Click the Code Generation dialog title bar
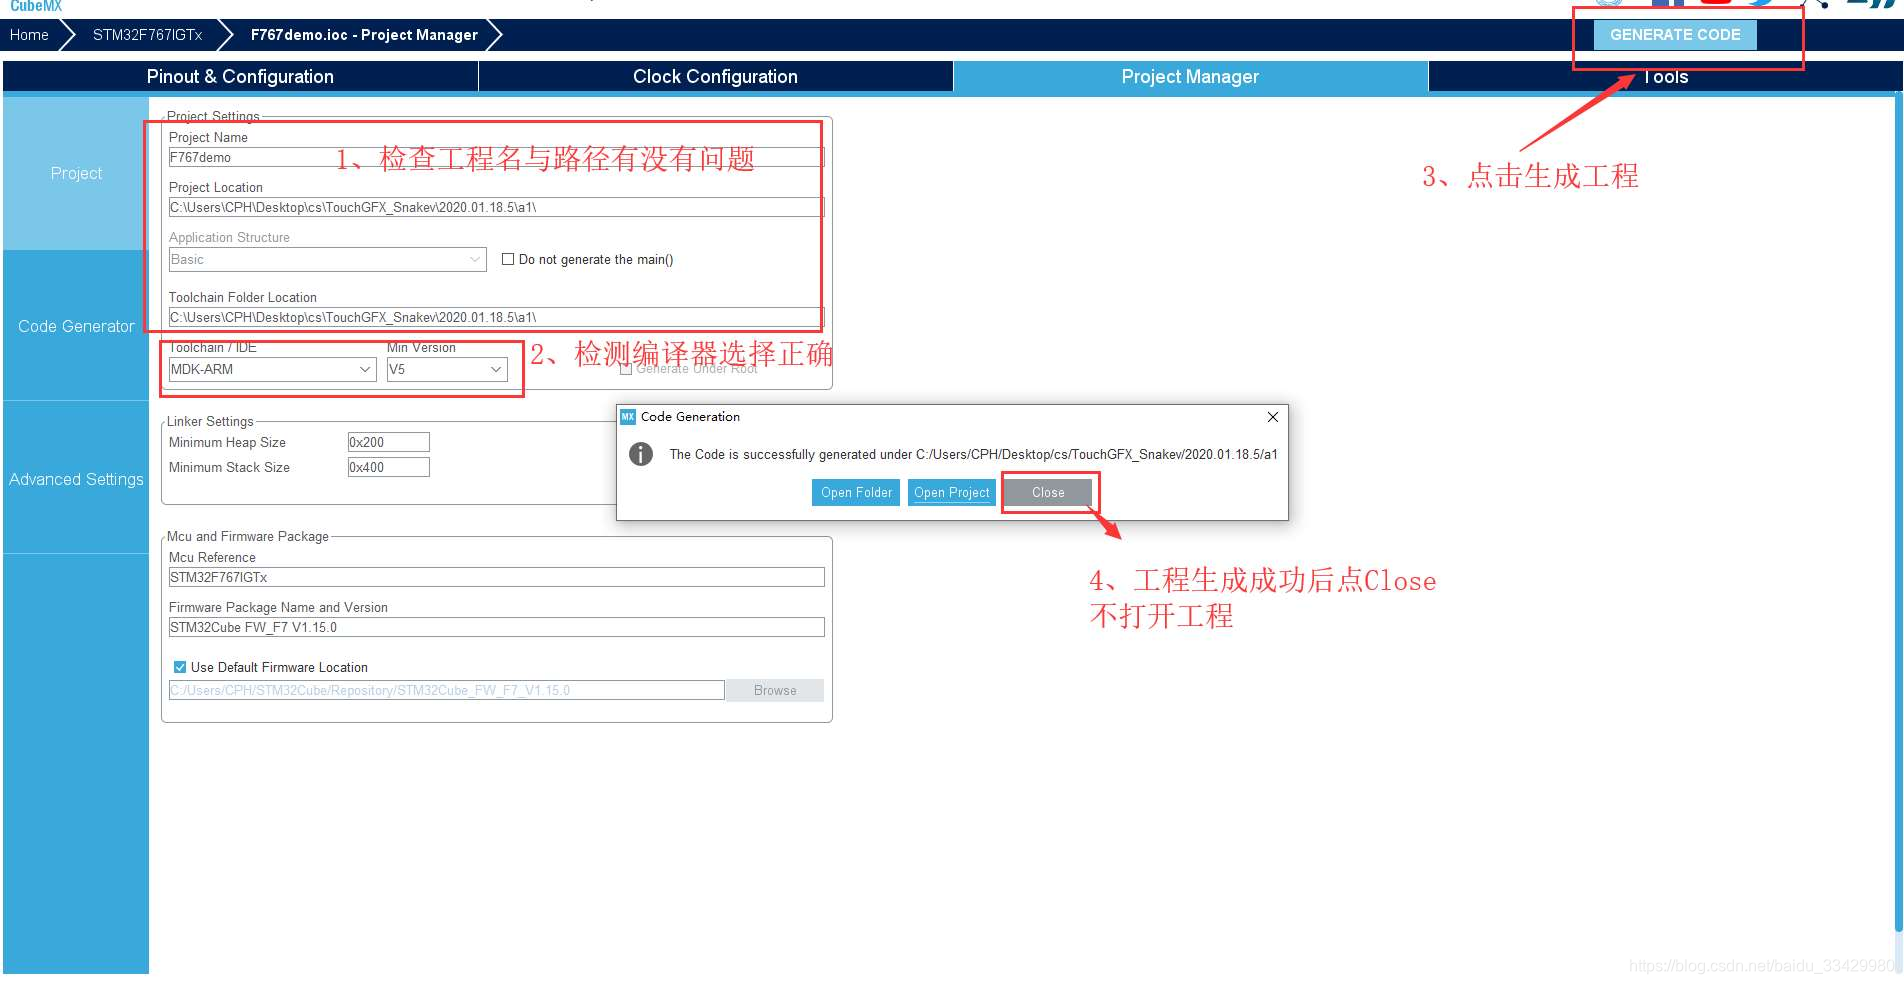The width and height of the screenshot is (1904, 984). pos(952,417)
